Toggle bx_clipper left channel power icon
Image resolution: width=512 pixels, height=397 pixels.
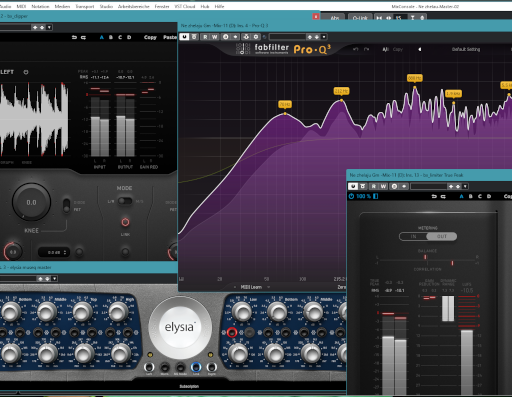(26, 72)
